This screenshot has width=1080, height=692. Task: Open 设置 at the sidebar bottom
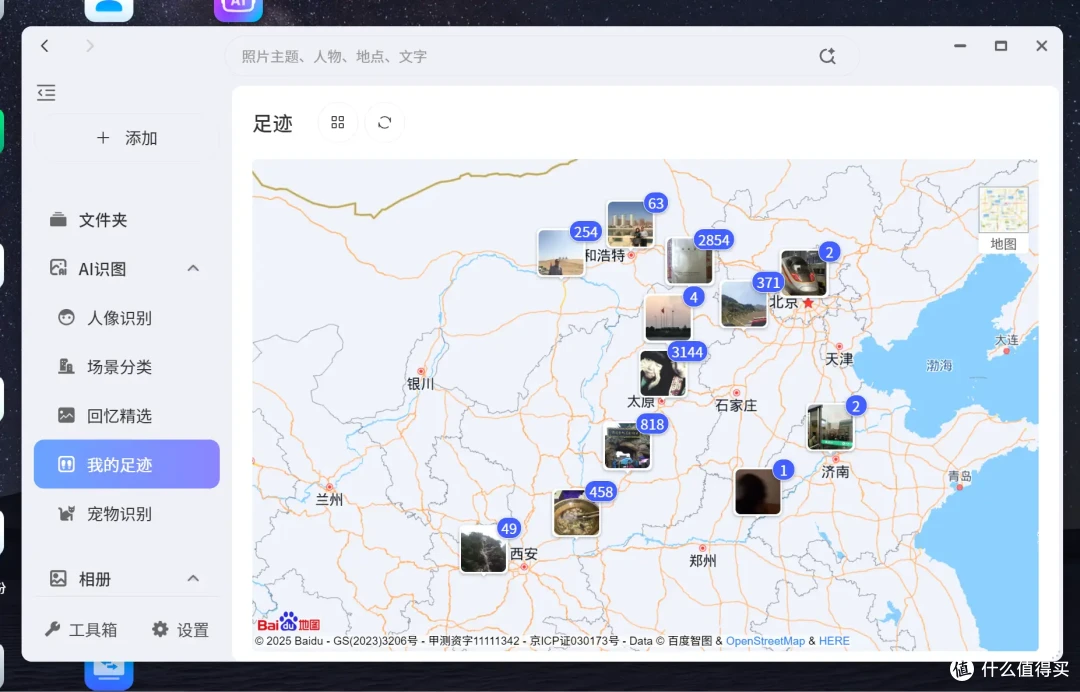click(180, 629)
